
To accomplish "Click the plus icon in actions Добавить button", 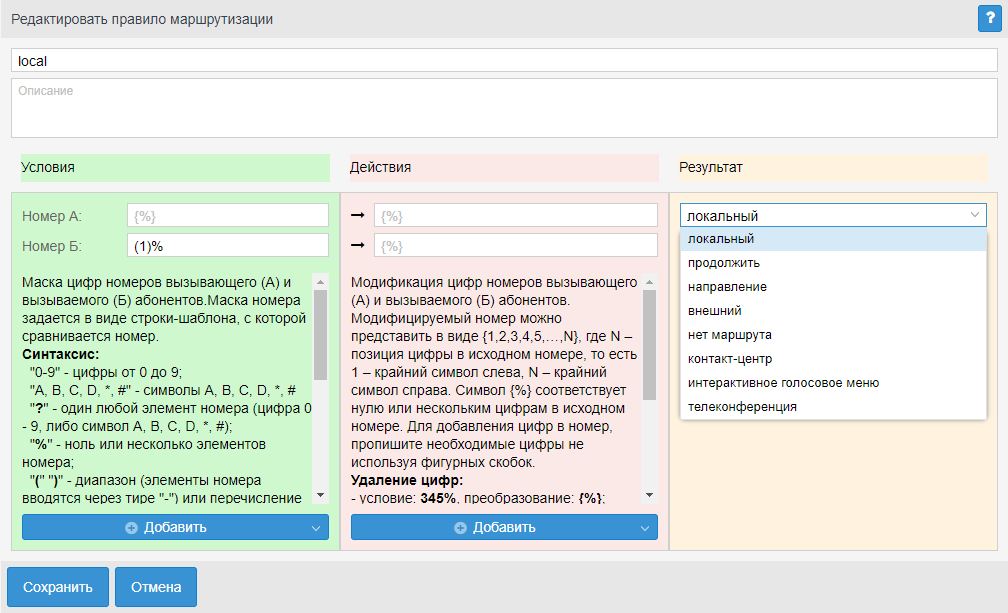I will 460,528.
